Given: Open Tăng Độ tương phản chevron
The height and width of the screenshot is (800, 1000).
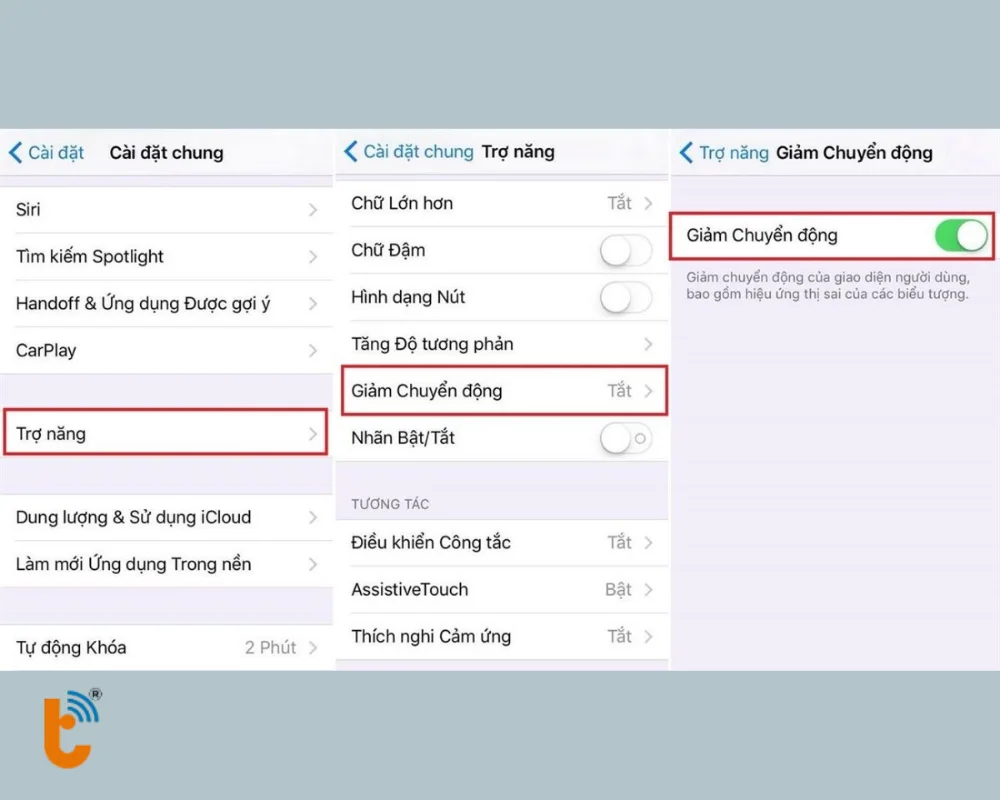Looking at the screenshot, I should 648,344.
